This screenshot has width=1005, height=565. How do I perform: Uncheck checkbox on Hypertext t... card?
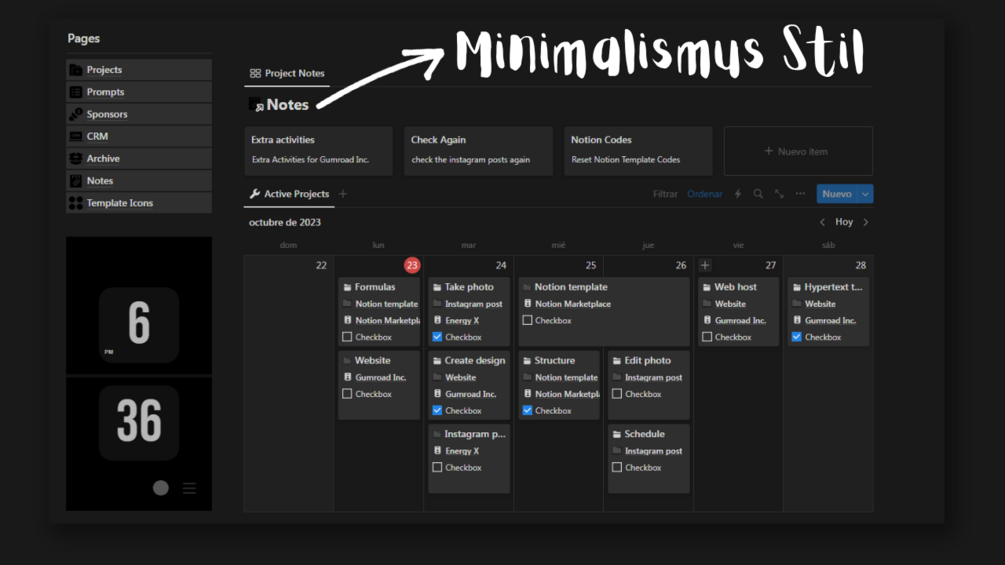click(797, 337)
